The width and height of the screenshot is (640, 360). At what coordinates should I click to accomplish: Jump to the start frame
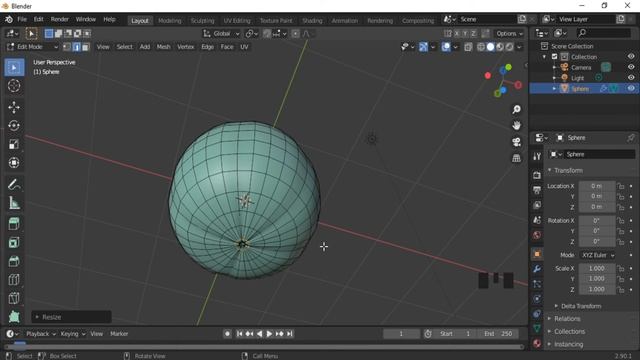[x=240, y=334]
